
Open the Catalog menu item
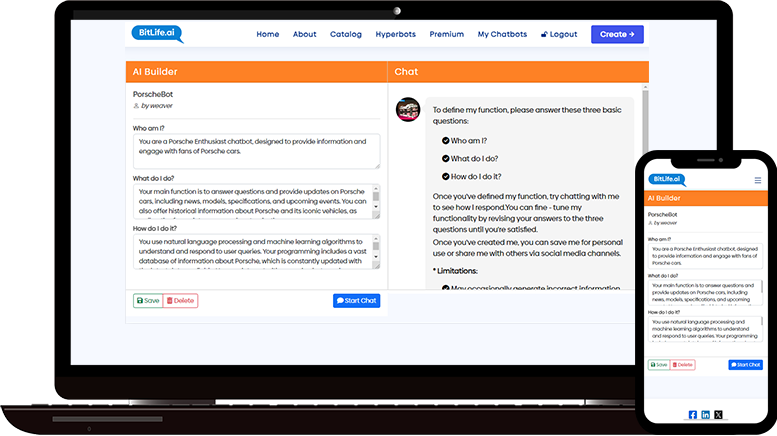point(346,34)
